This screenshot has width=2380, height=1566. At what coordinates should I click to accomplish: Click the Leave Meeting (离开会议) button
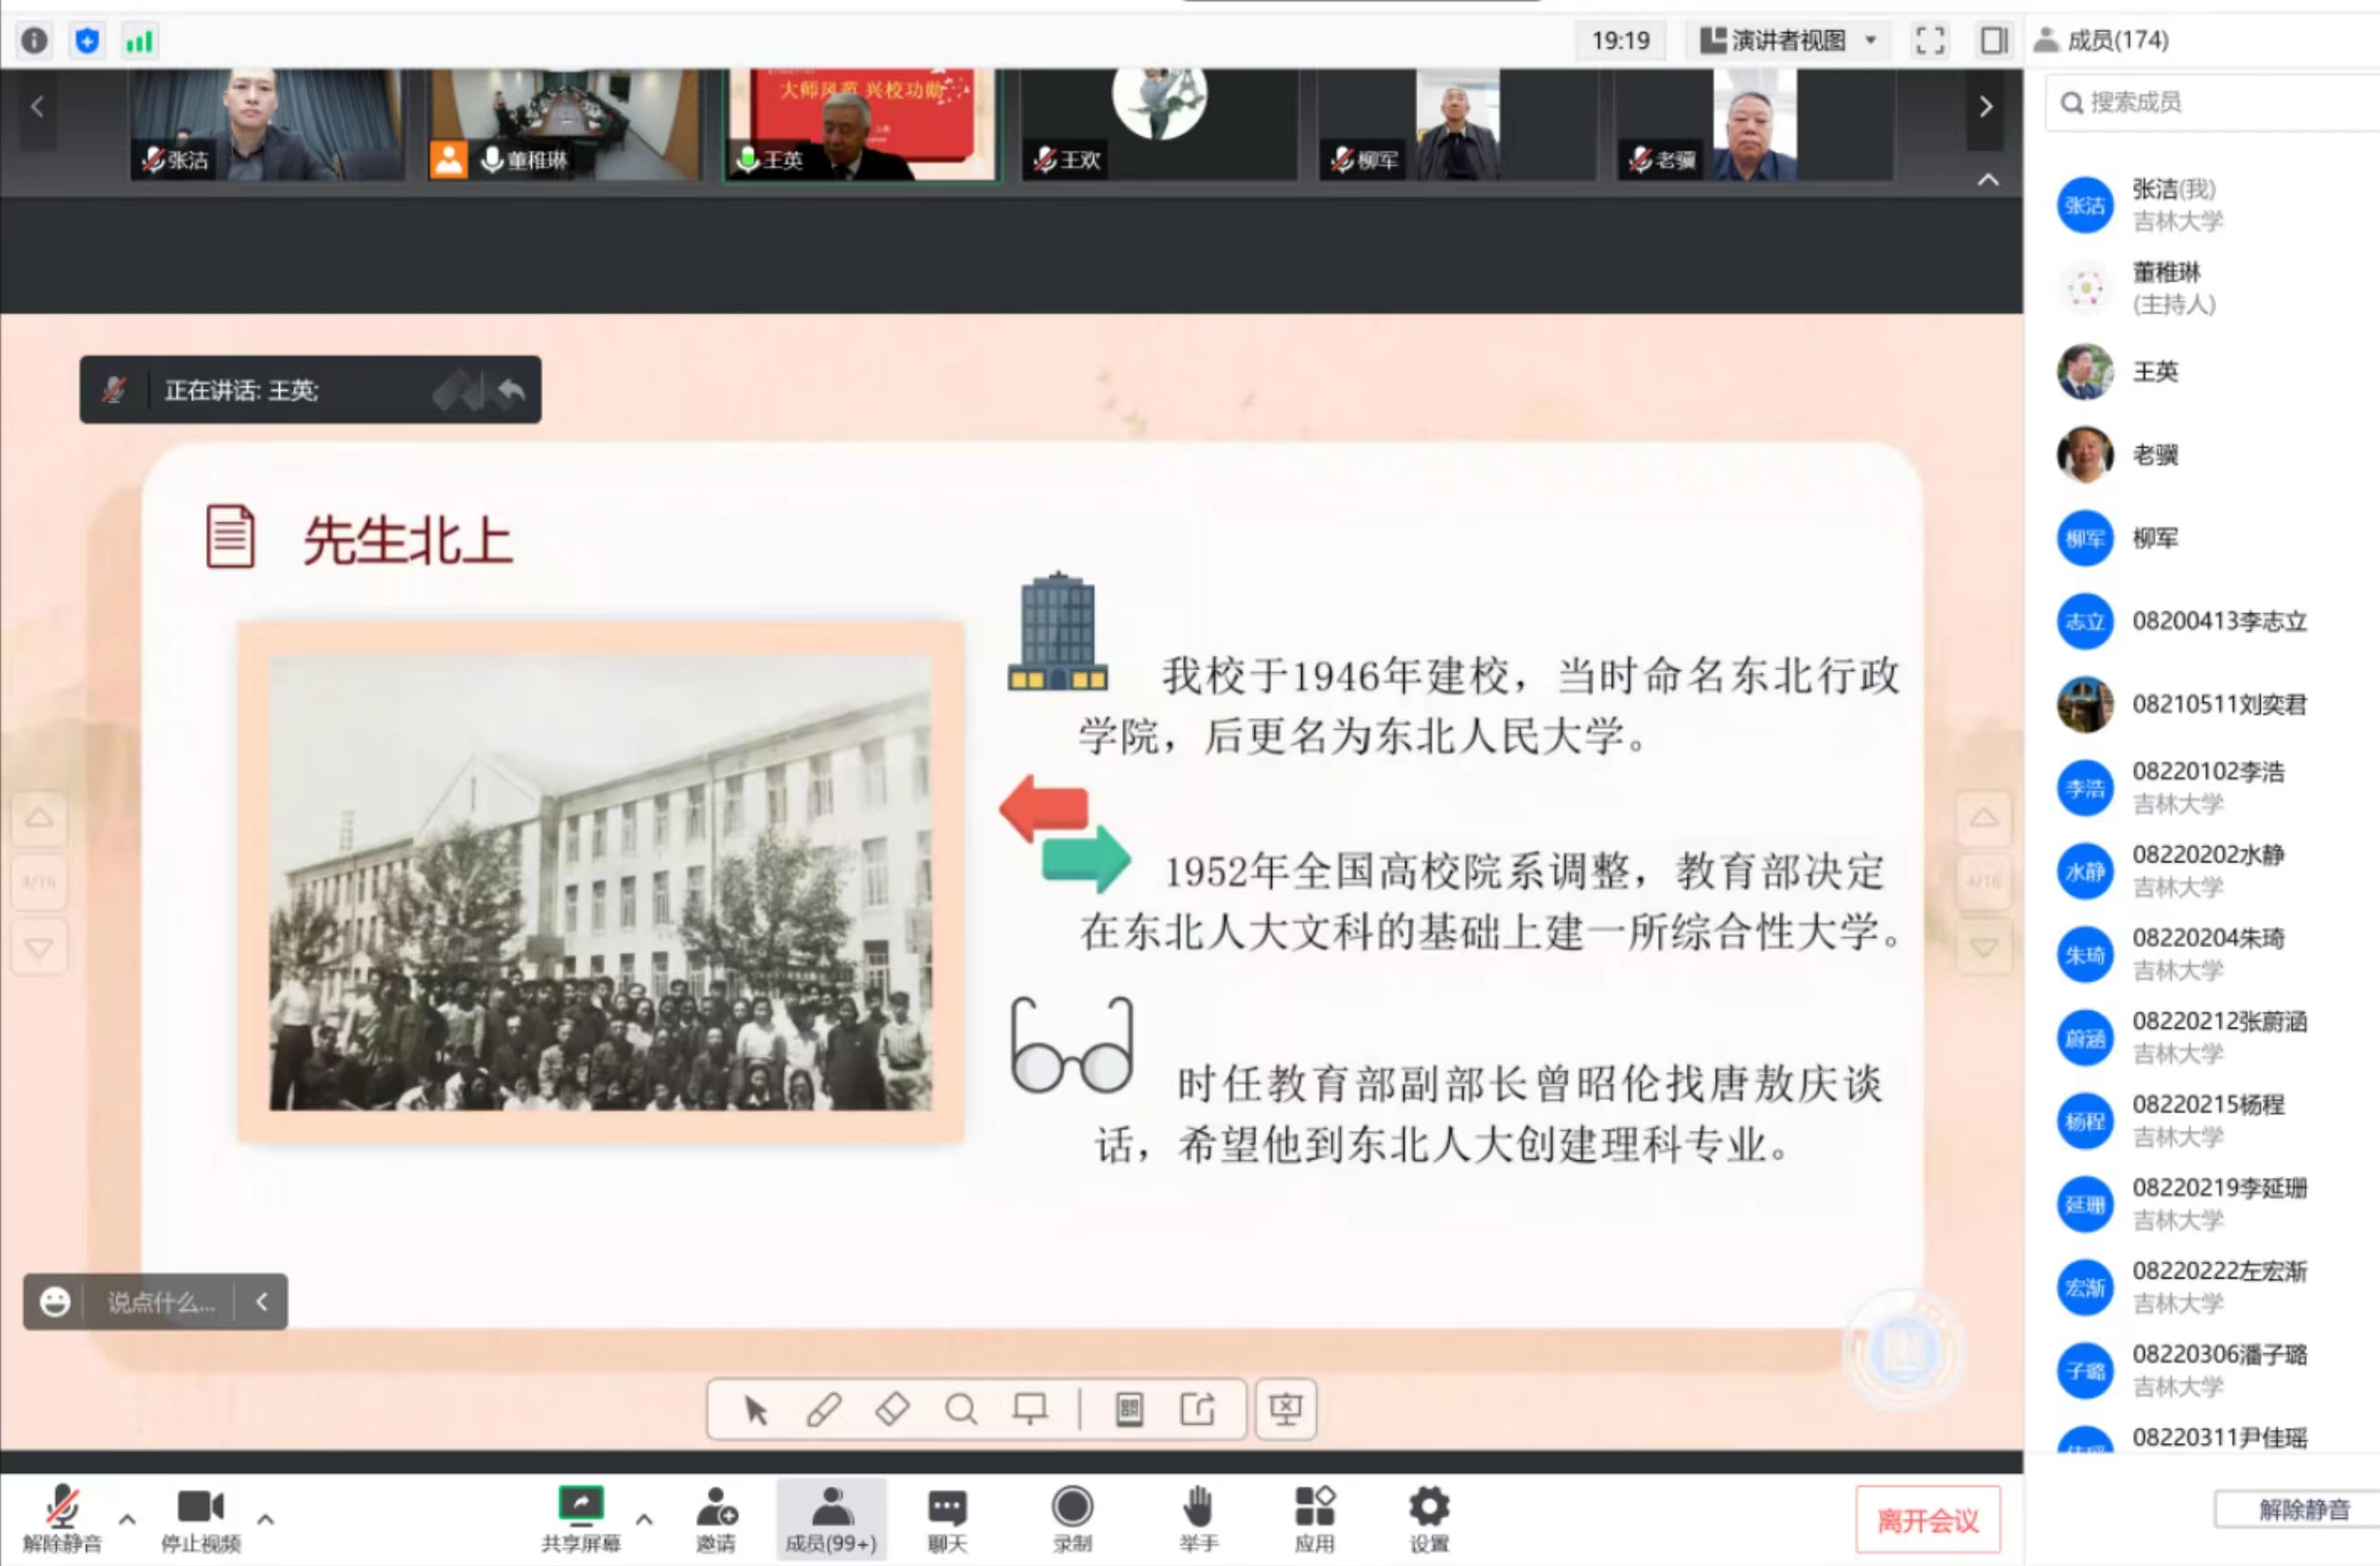coord(1927,1520)
